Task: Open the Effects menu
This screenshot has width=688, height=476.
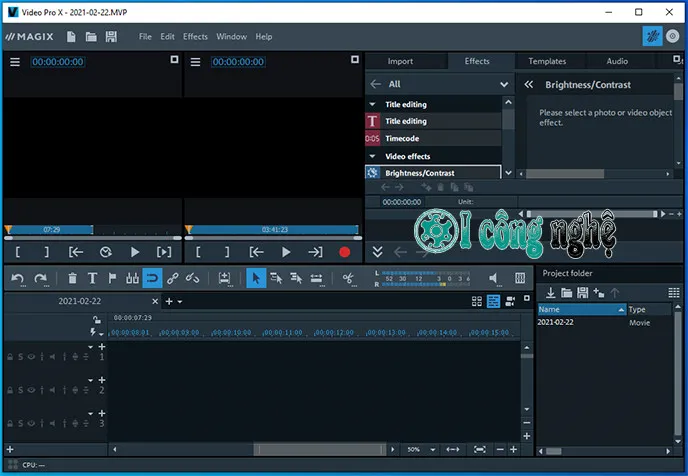Action: point(195,37)
